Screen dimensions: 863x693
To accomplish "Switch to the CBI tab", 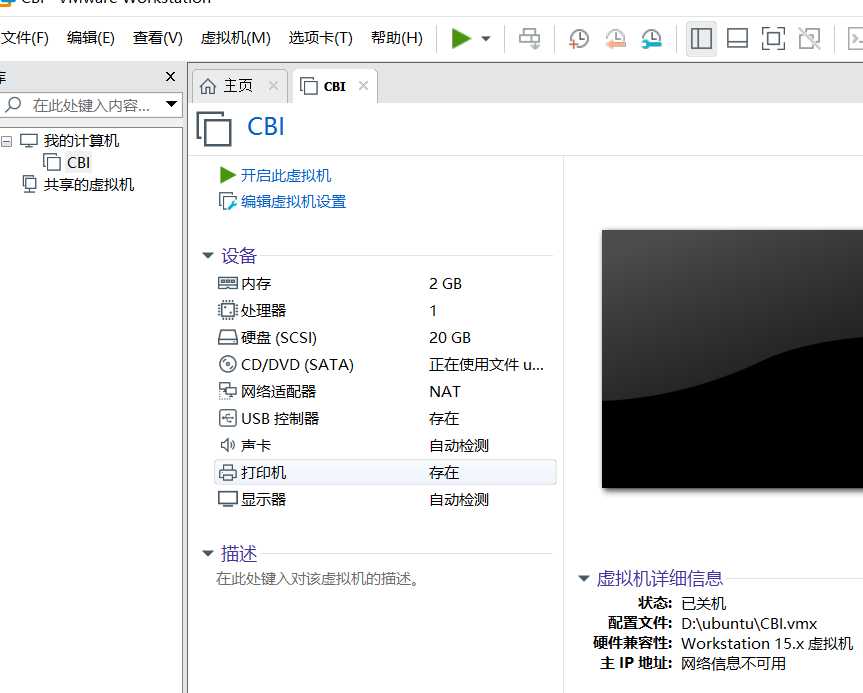I will click(x=334, y=86).
